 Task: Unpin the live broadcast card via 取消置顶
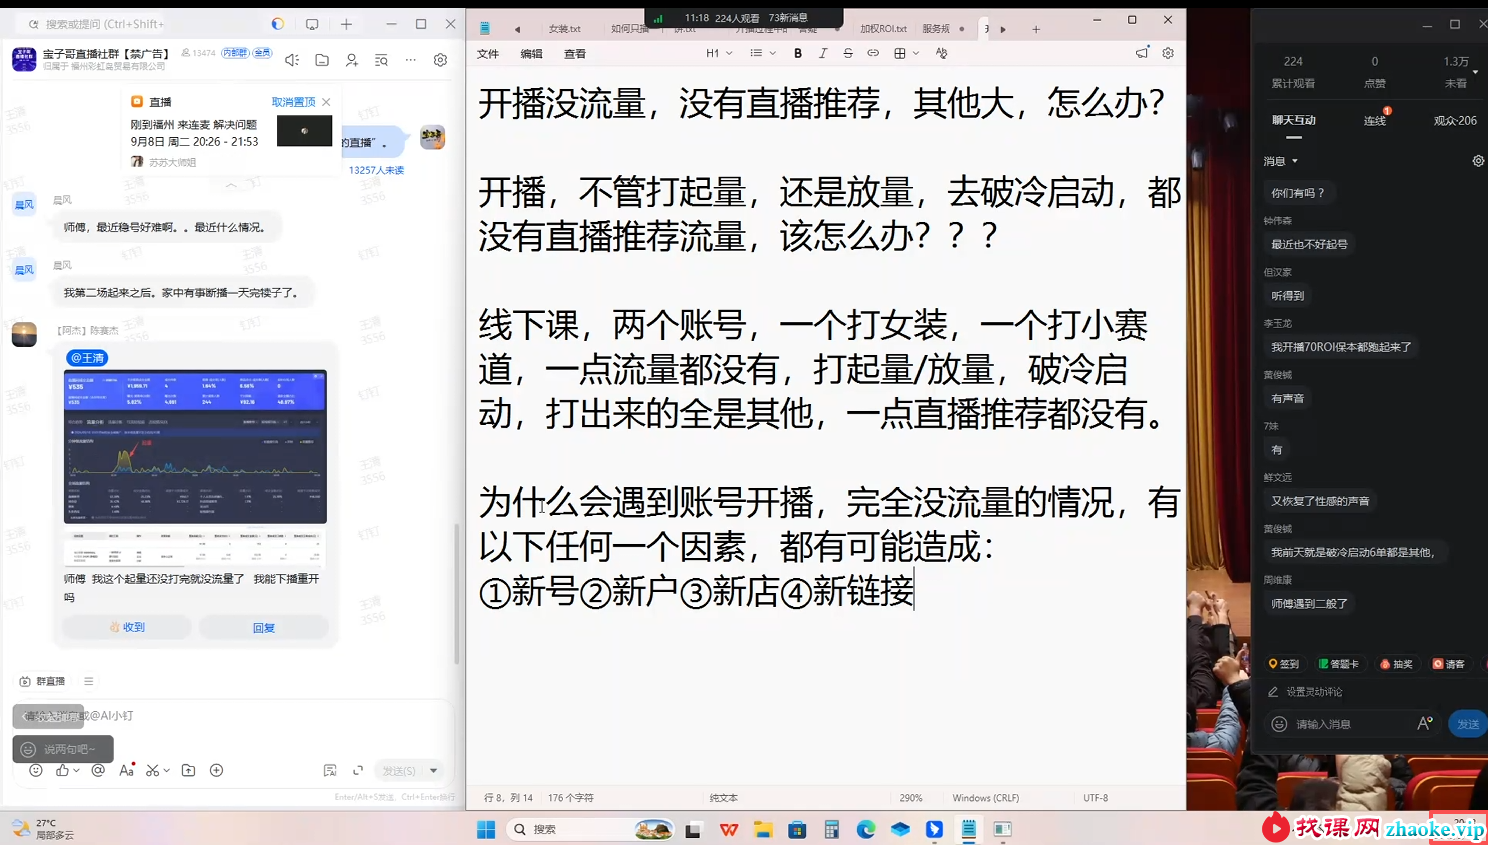click(293, 102)
